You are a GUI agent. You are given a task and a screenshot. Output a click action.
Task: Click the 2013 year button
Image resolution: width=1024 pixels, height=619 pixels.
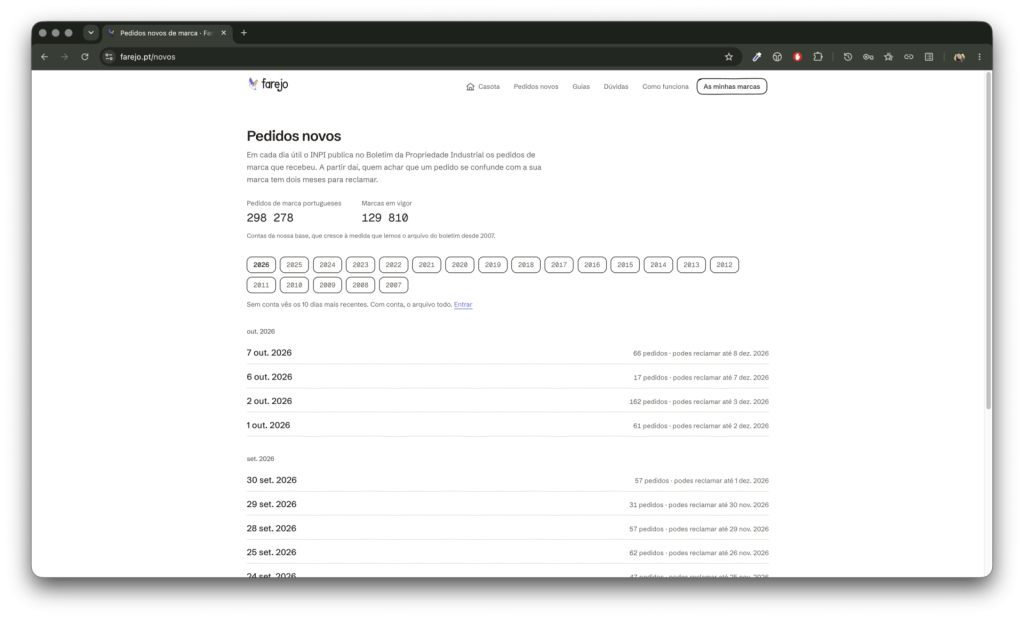coord(691,264)
